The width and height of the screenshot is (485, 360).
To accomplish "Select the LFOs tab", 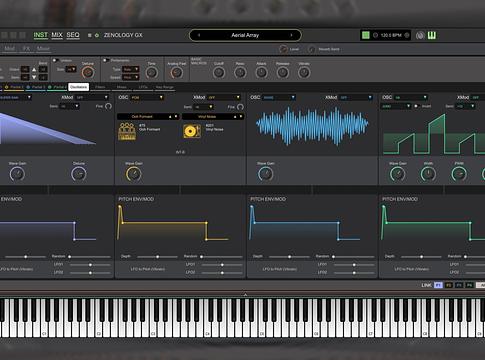I will (143, 87).
